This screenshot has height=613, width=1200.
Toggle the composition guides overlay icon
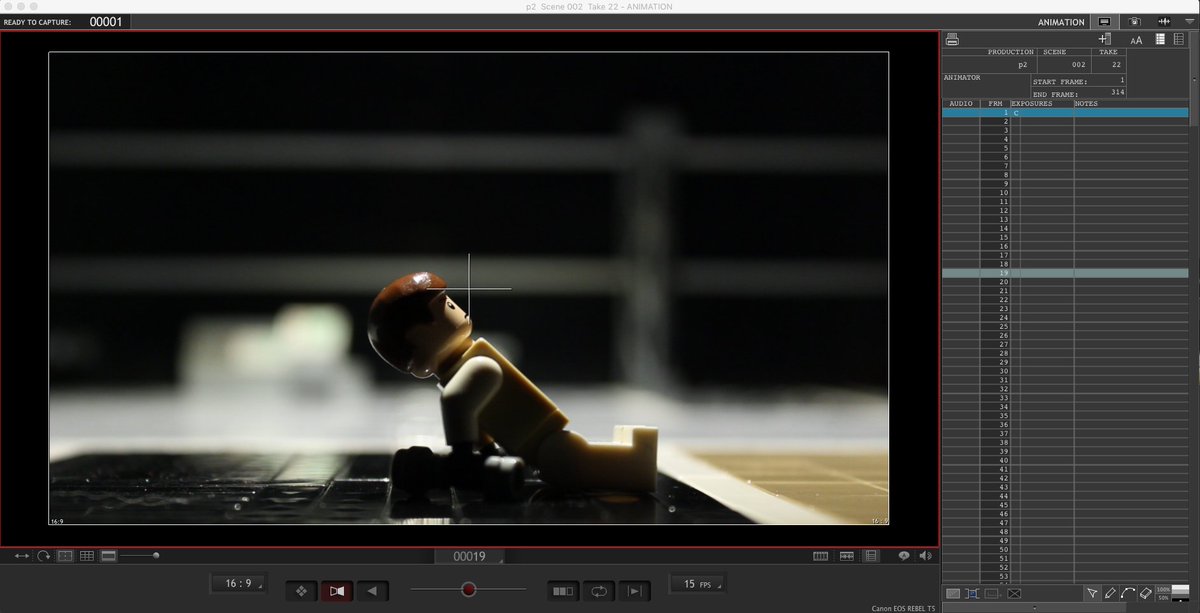click(65, 556)
